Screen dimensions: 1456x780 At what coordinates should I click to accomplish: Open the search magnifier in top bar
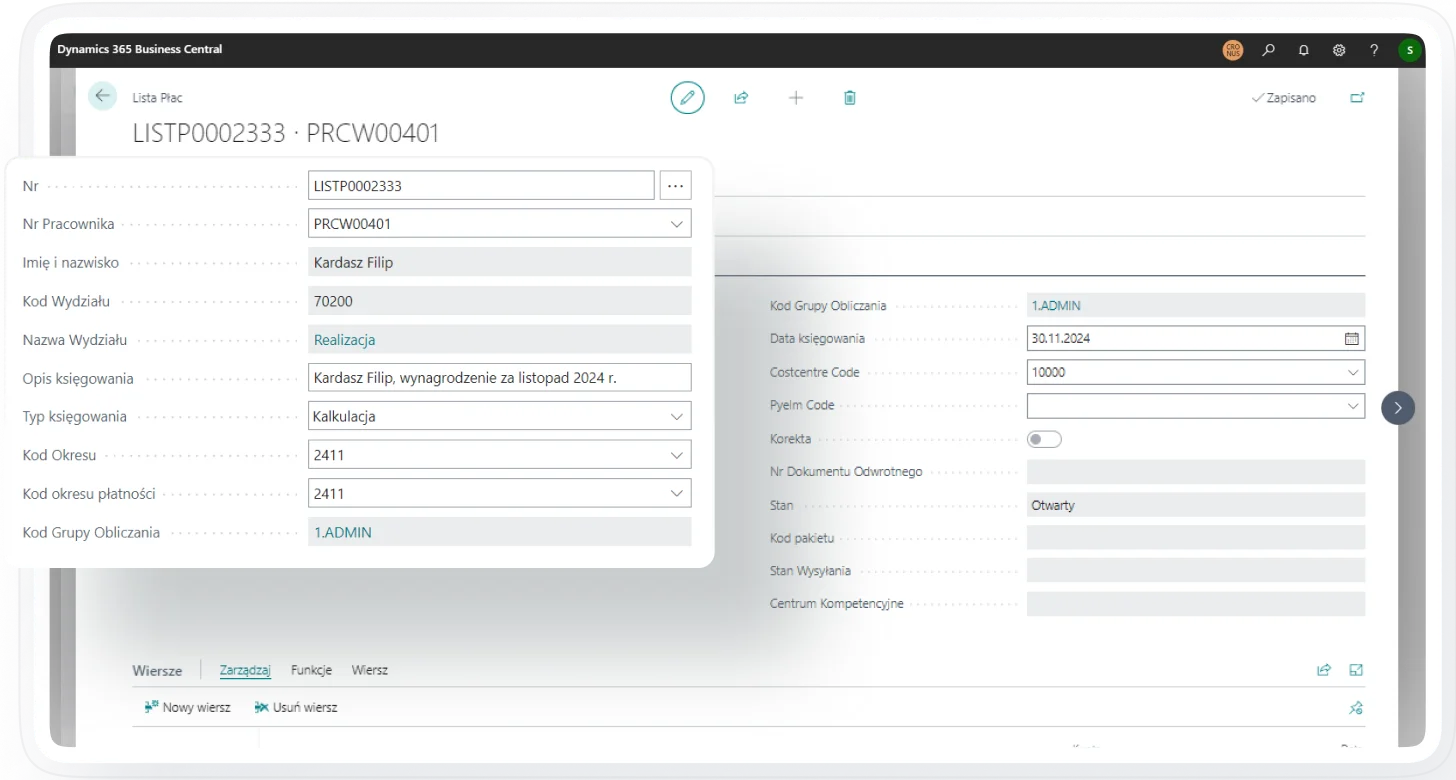tap(1269, 50)
